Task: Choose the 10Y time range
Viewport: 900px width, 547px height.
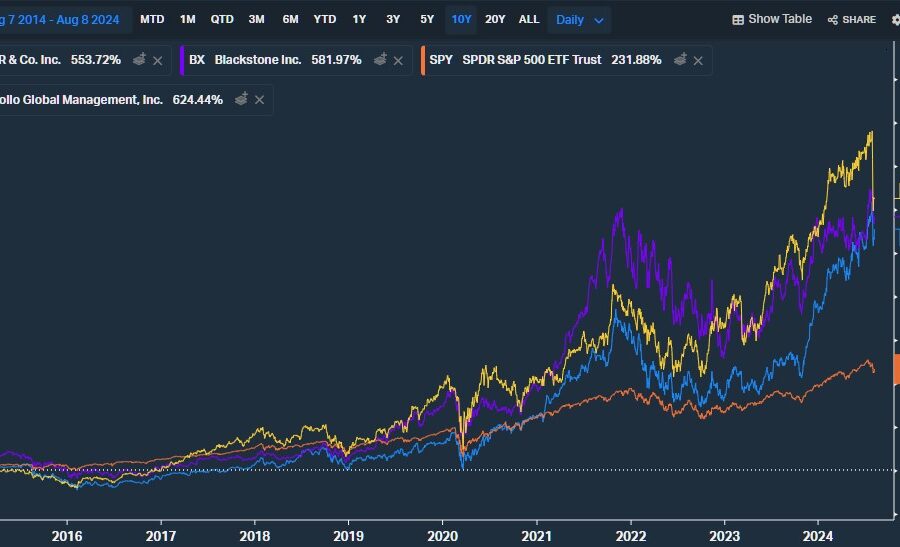Action: tap(461, 19)
